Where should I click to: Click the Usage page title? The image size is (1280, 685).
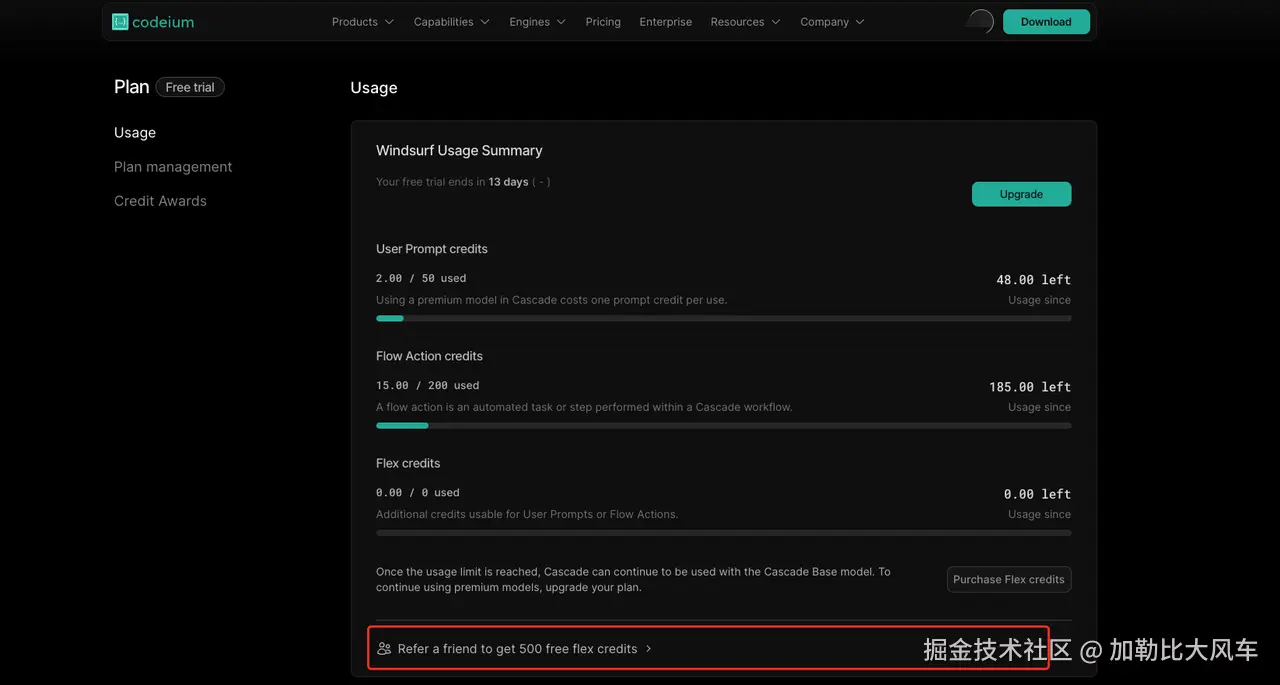[374, 88]
